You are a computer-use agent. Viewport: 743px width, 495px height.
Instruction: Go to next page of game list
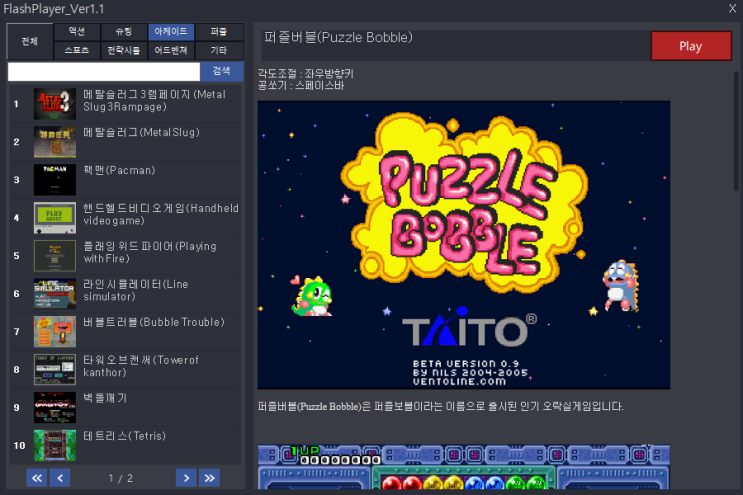(186, 478)
